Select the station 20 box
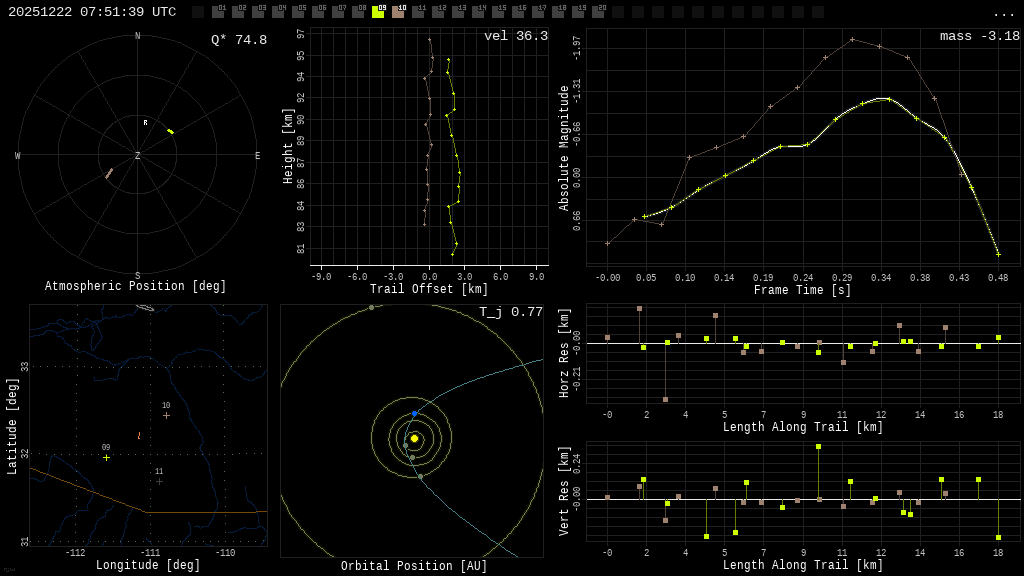Viewport: 1024px width, 576px height. [598, 12]
